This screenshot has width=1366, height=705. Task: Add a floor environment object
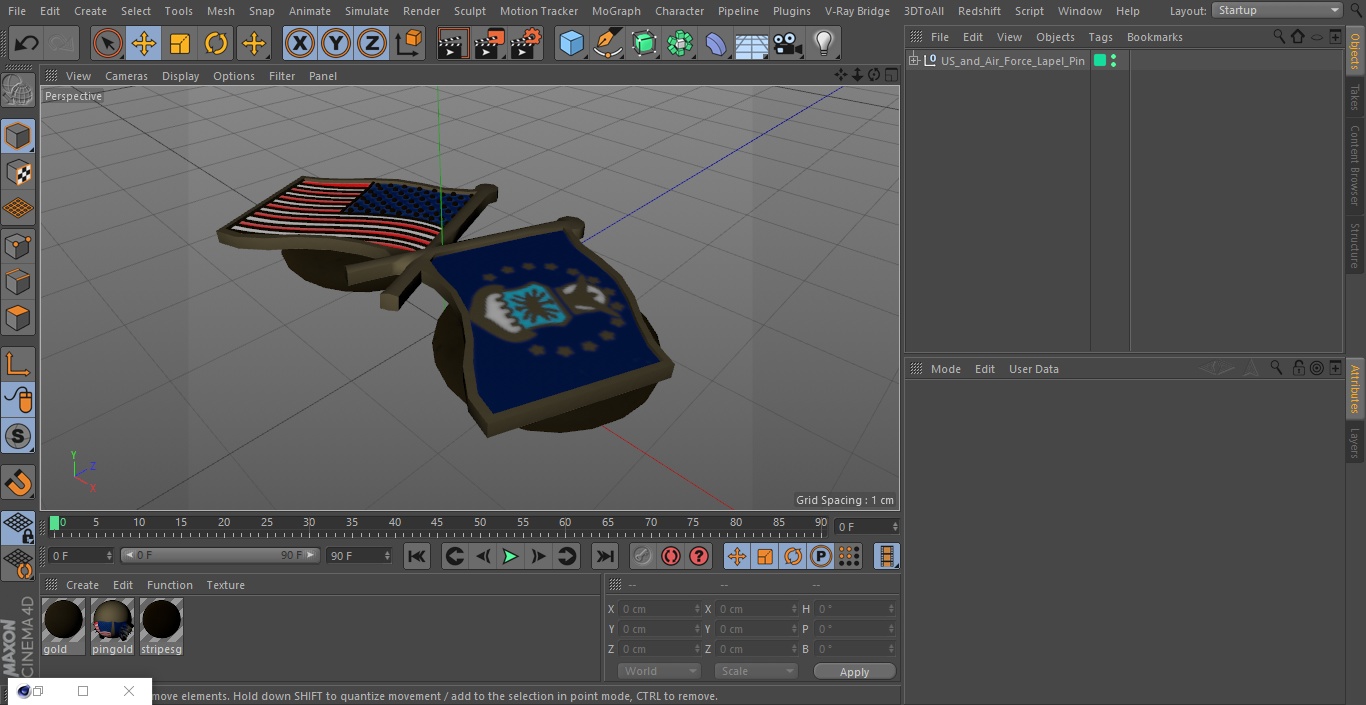(752, 43)
